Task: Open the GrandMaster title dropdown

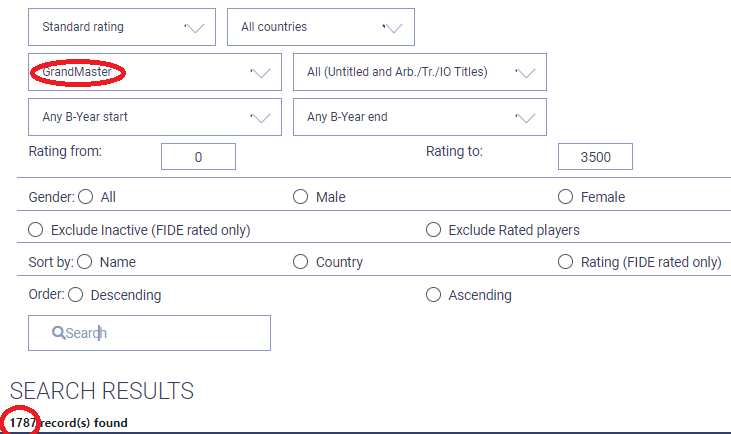Action: coord(154,72)
